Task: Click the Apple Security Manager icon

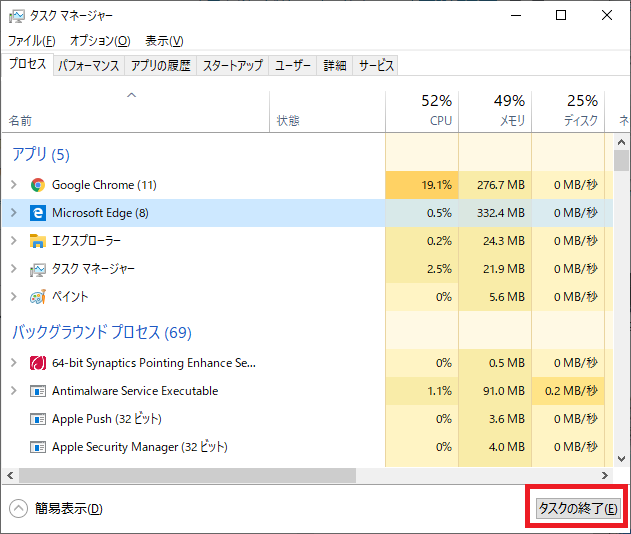Action: tap(38, 447)
